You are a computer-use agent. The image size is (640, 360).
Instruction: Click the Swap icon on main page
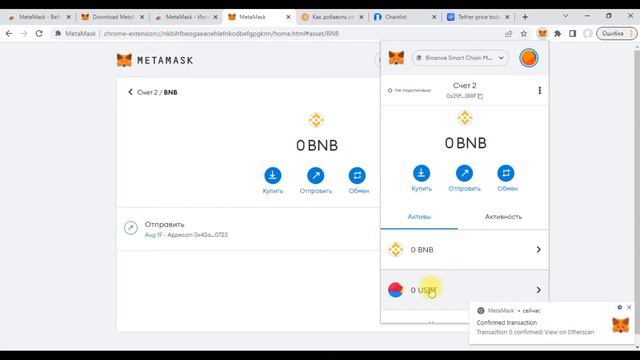(x=357, y=176)
